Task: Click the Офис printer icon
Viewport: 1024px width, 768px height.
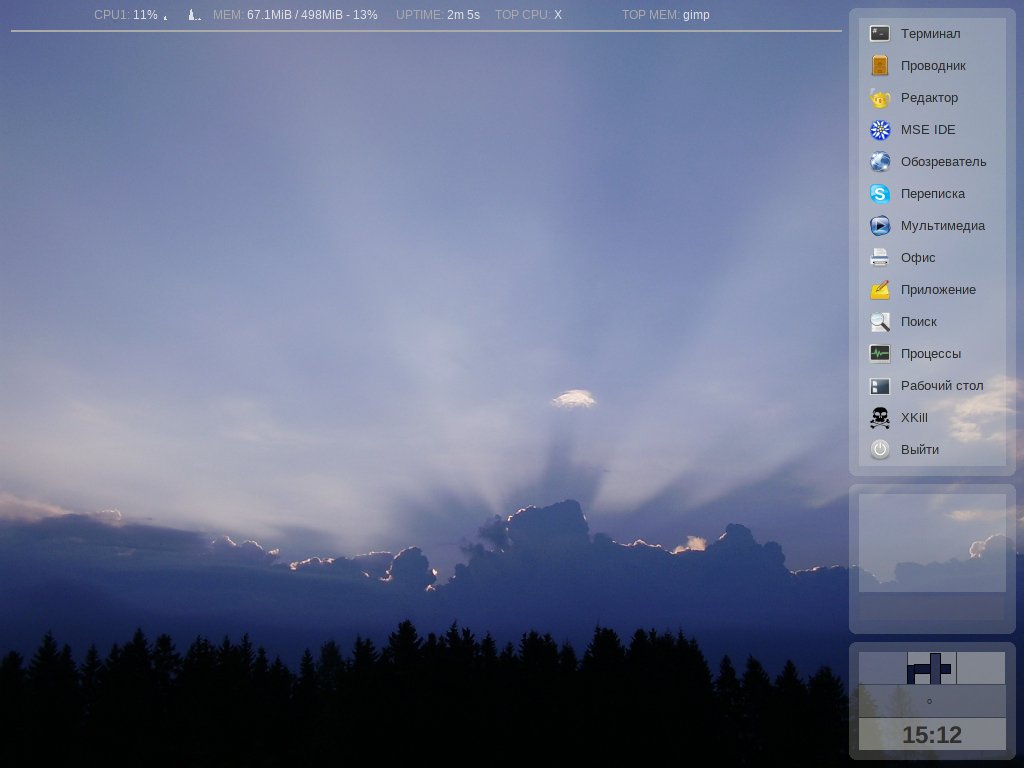Action: click(880, 258)
